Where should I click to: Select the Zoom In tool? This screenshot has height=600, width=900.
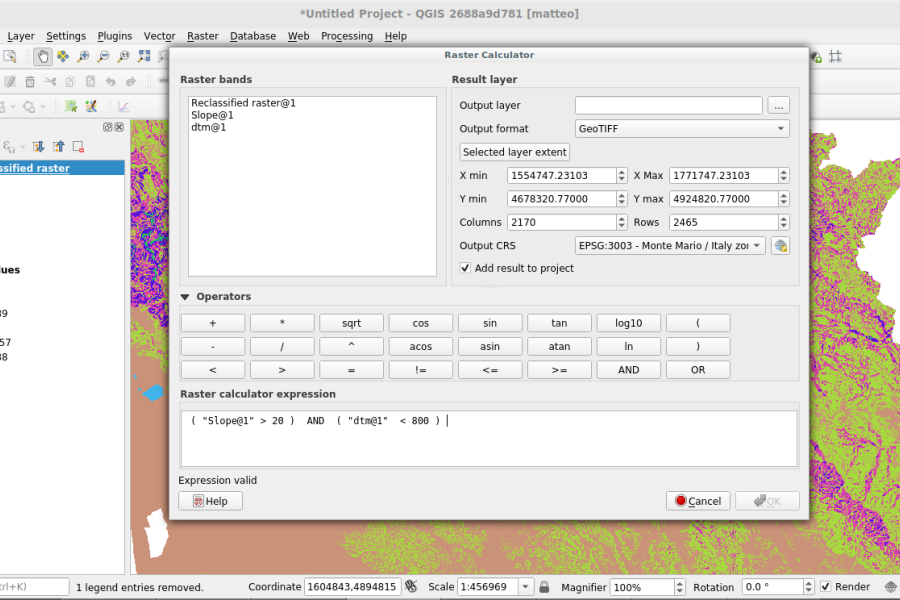click(x=82, y=57)
